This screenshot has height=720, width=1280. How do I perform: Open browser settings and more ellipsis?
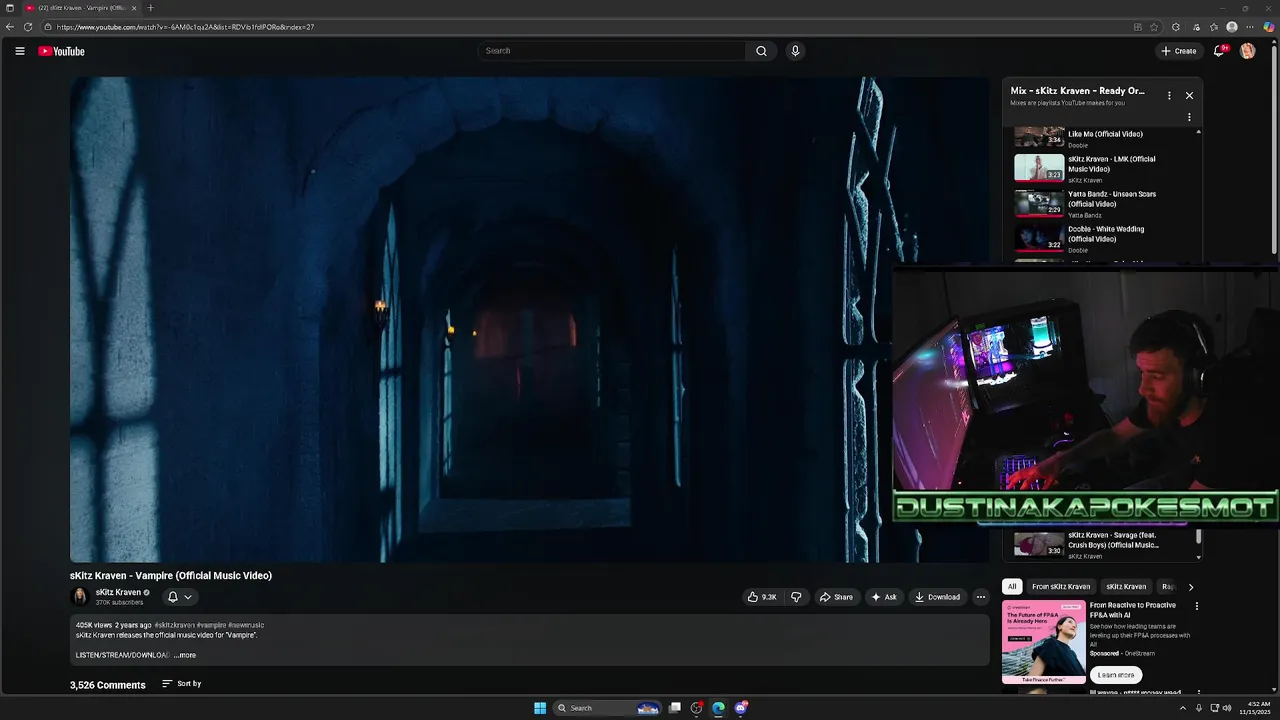pyautogui.click(x=1250, y=27)
